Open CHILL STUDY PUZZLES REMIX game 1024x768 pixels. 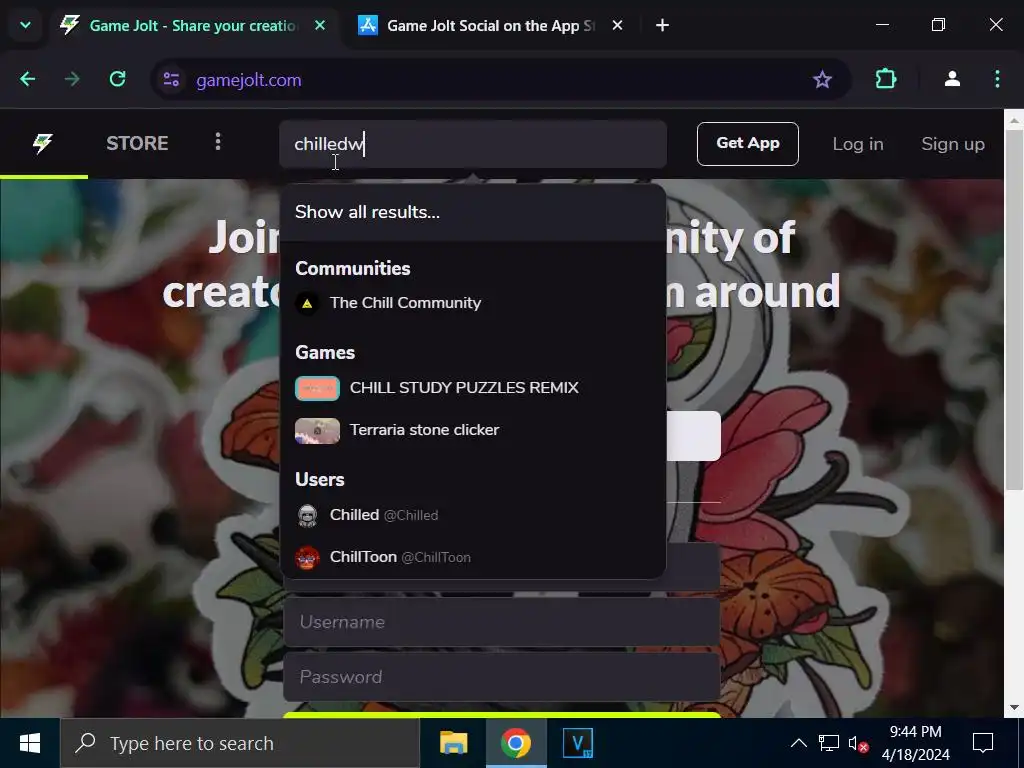(473, 388)
